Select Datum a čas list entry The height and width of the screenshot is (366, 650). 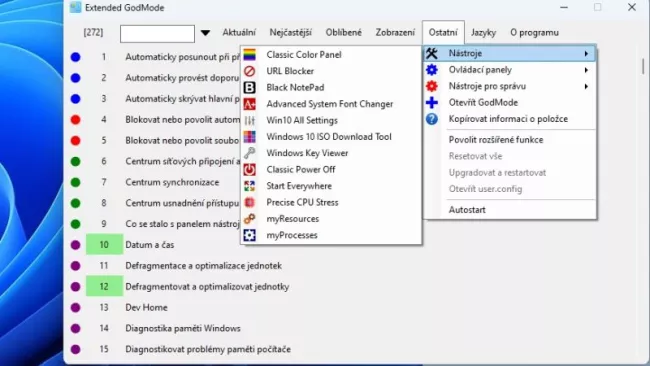pos(150,245)
